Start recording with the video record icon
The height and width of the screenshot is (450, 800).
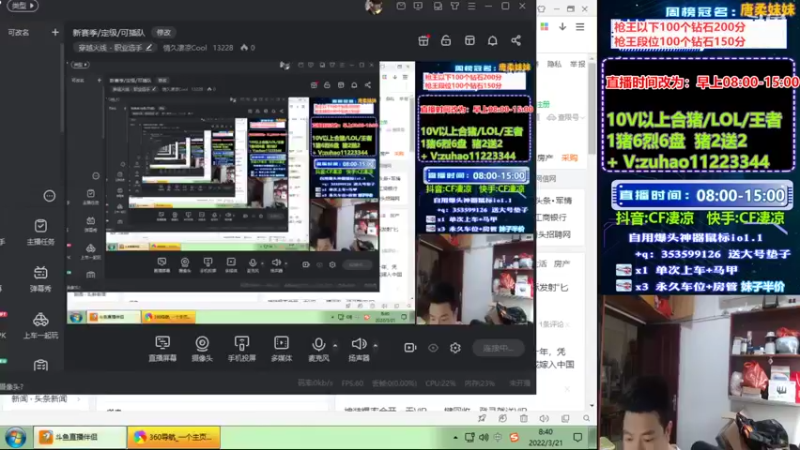coord(410,347)
